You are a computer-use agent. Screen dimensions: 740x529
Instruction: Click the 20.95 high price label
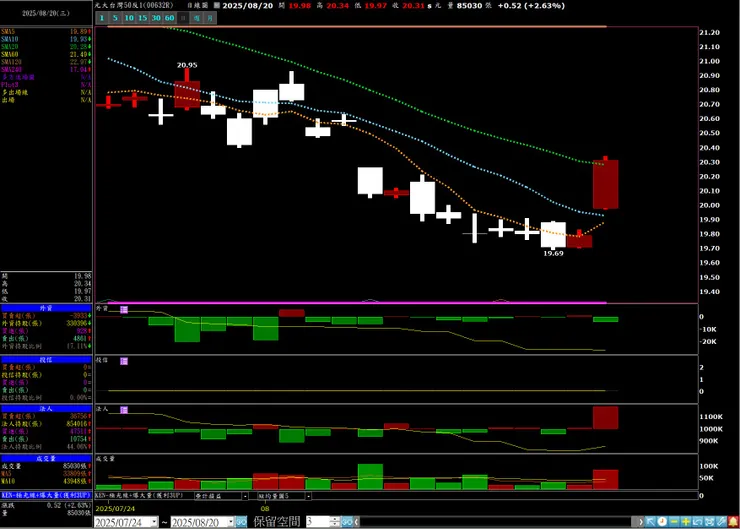[187, 65]
